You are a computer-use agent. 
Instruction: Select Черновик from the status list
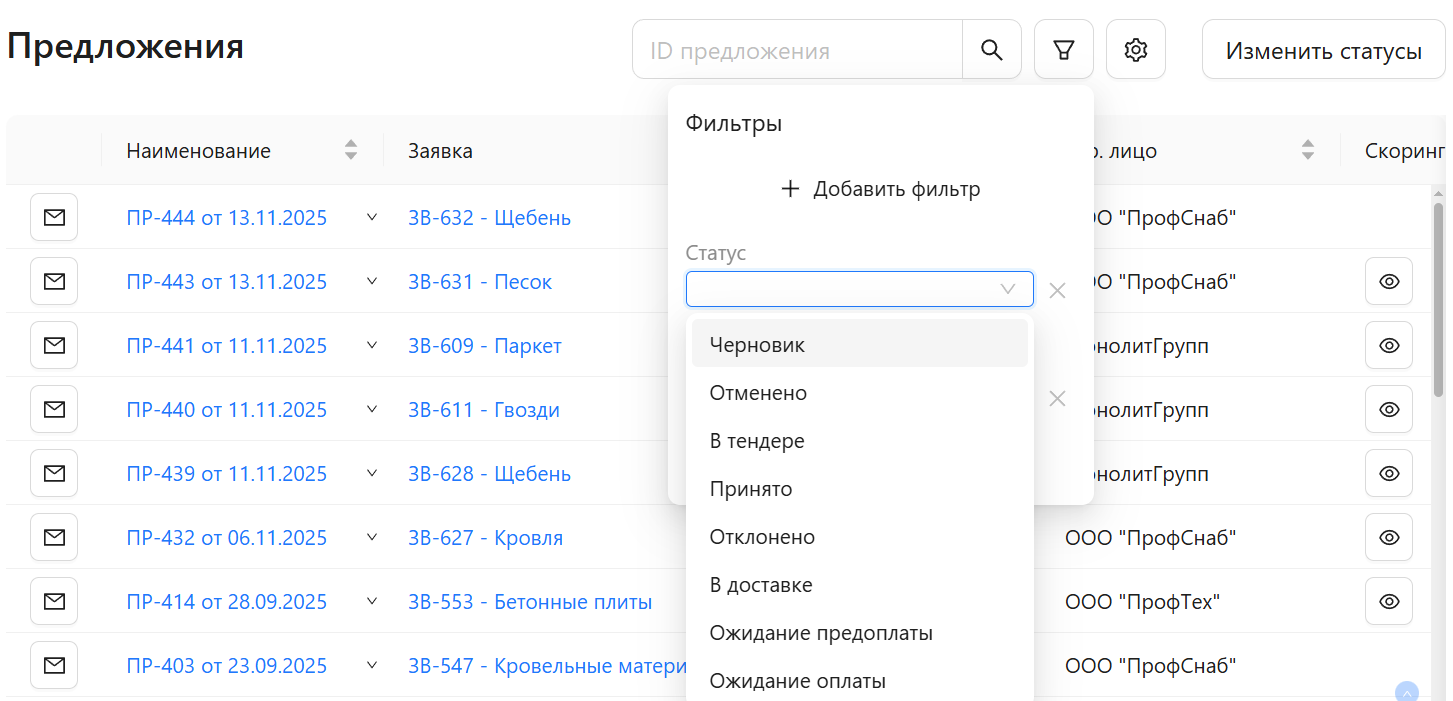(757, 344)
